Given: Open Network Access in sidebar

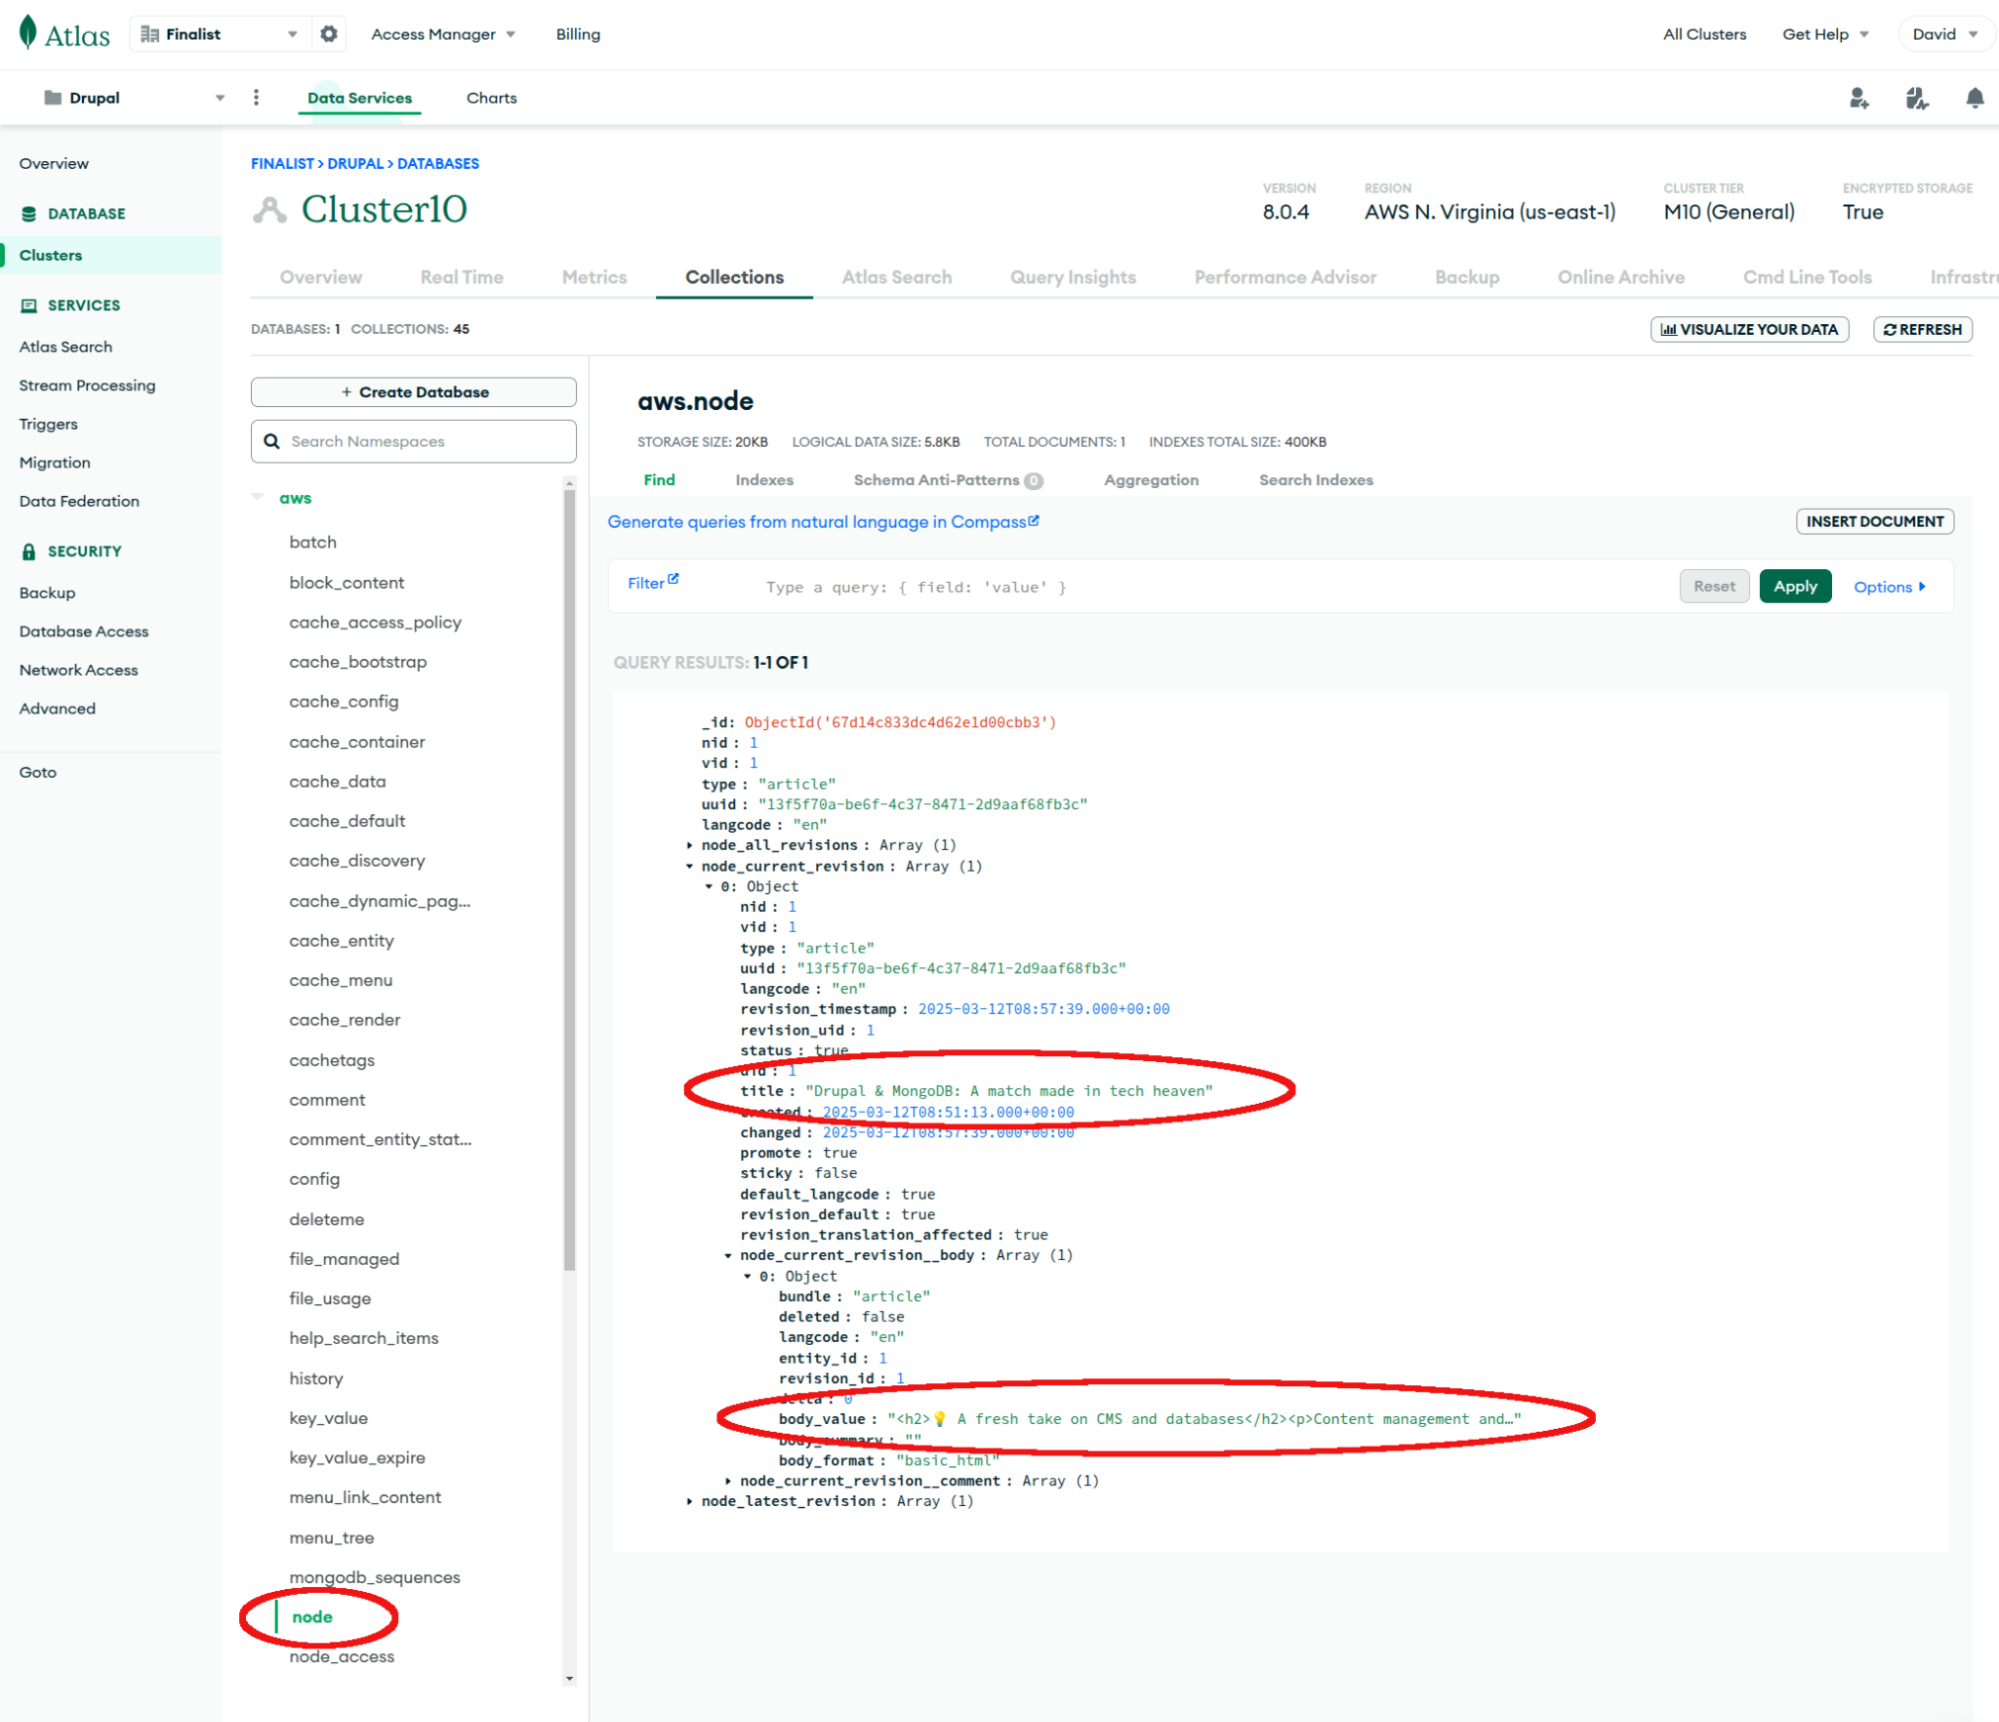Looking at the screenshot, I should tap(79, 670).
